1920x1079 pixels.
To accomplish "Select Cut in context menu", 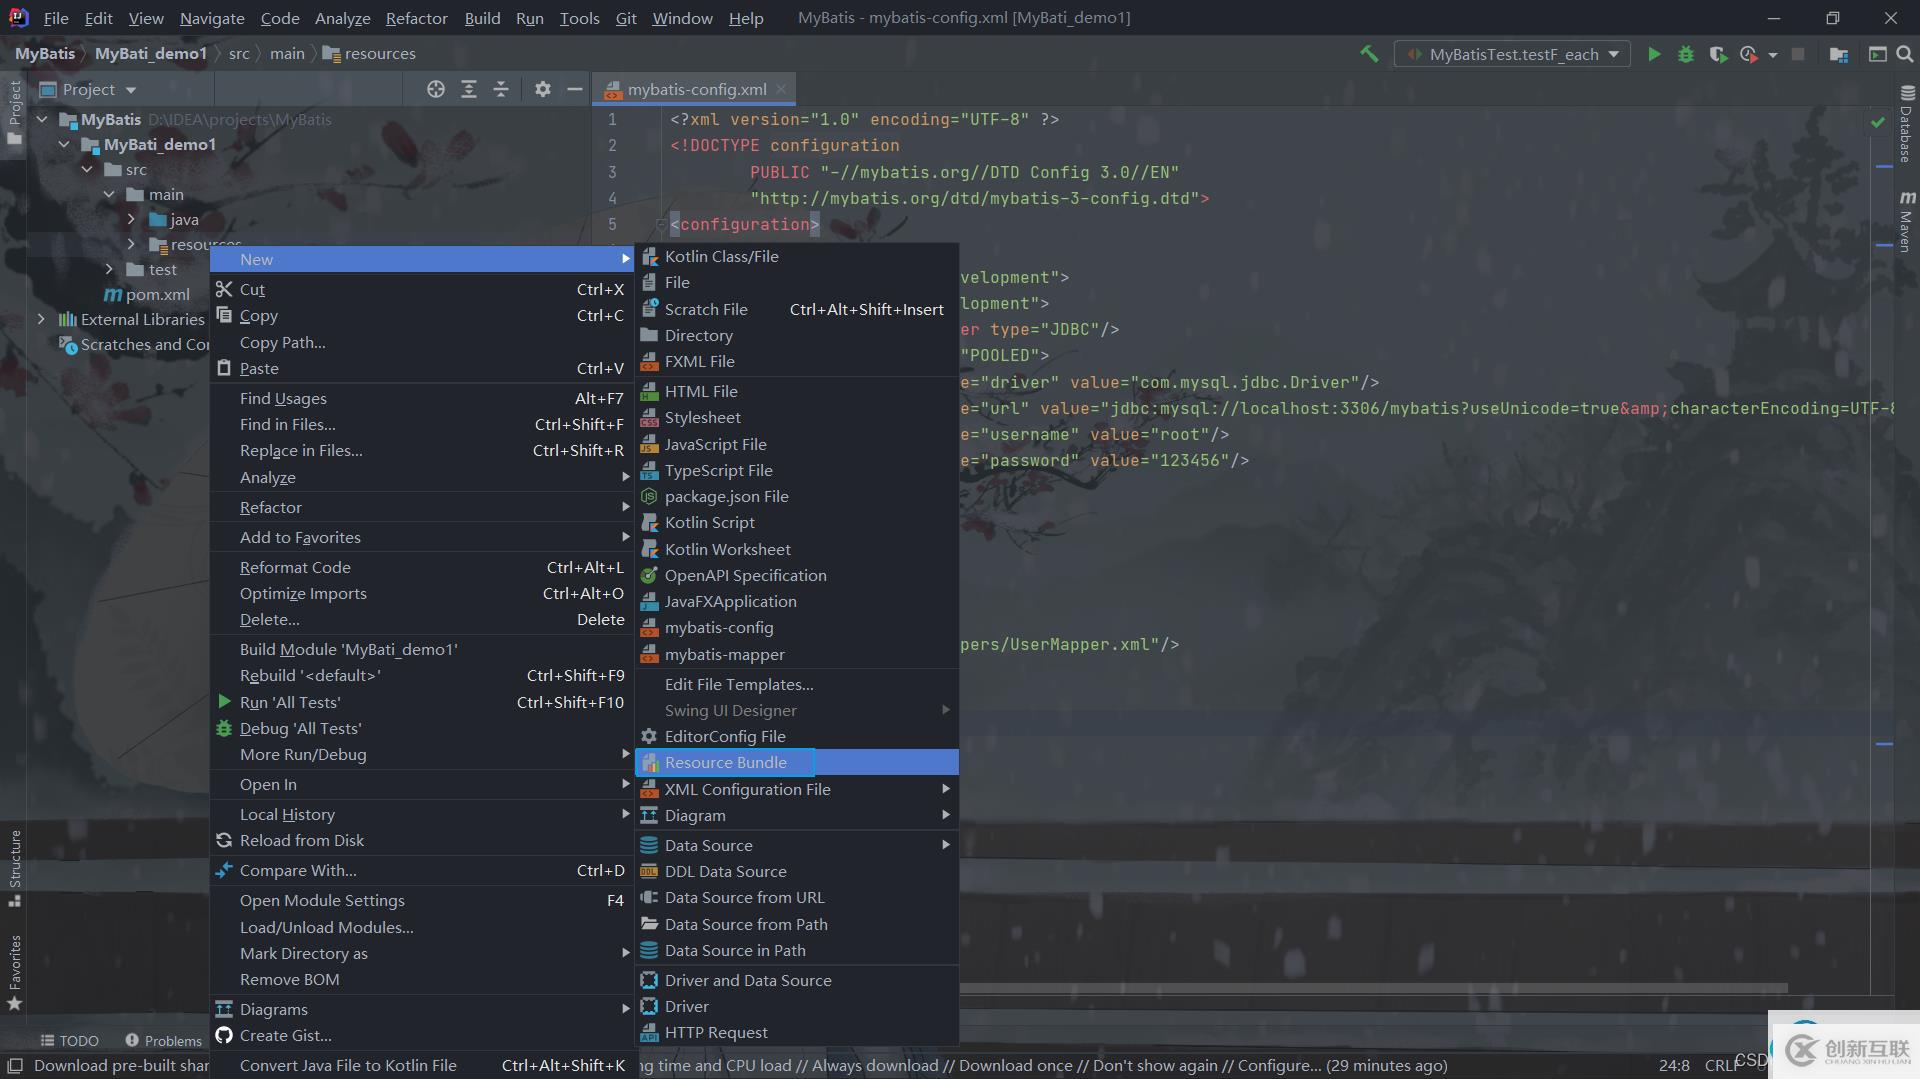I will pos(422,289).
